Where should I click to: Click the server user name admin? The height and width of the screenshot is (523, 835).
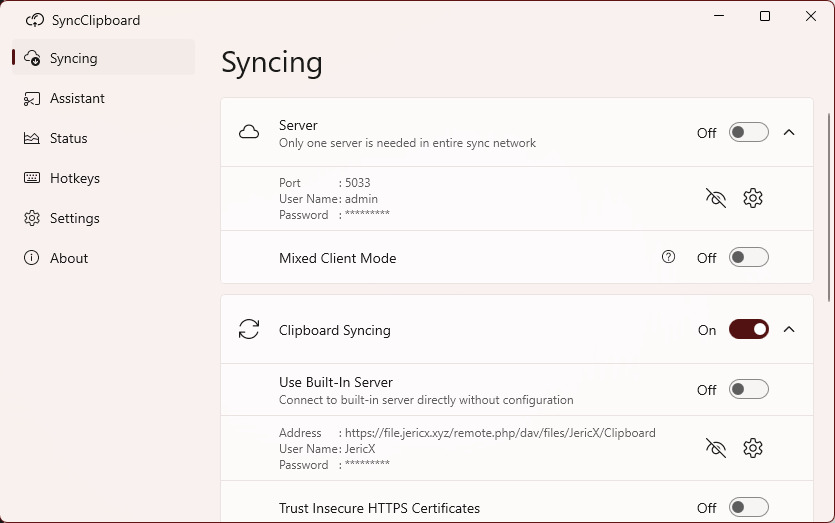coord(362,199)
